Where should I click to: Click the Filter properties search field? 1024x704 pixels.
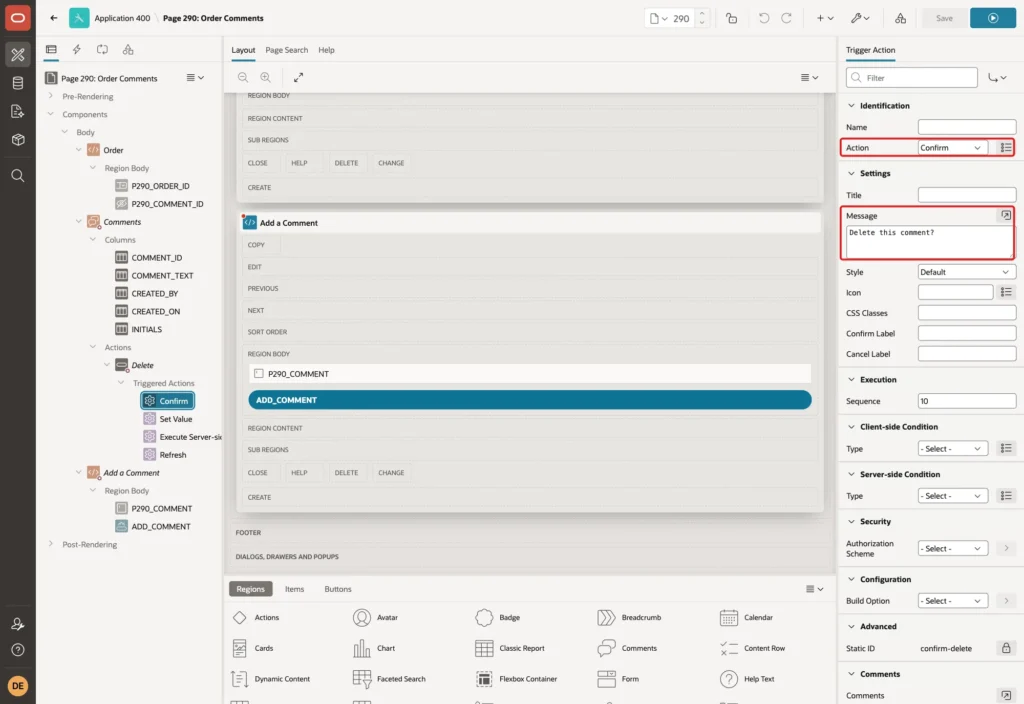[x=912, y=78]
